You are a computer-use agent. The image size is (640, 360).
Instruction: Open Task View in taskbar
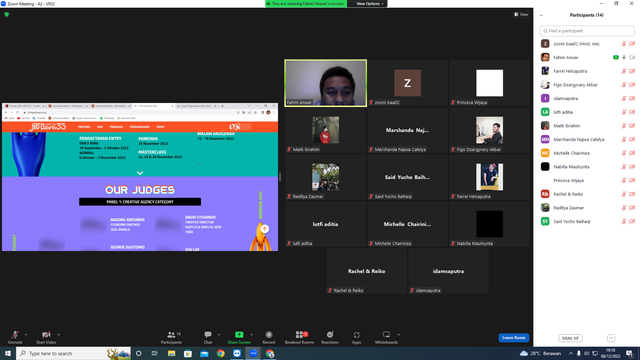click(155, 353)
